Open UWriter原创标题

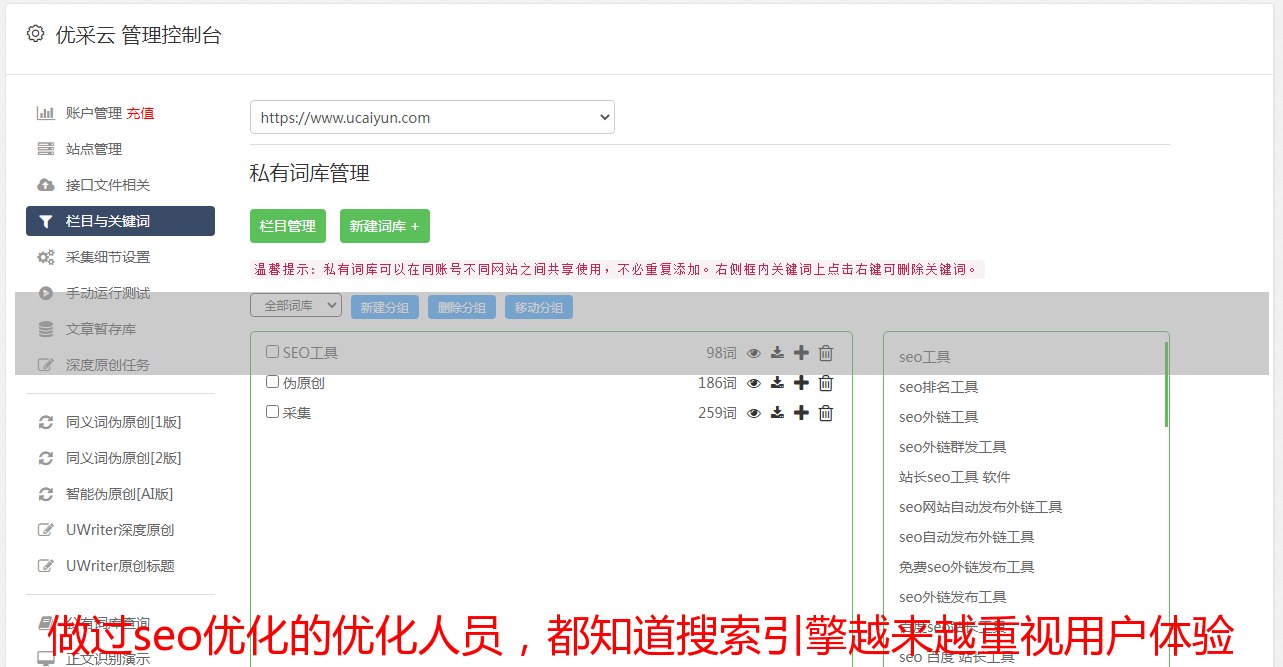[120, 566]
